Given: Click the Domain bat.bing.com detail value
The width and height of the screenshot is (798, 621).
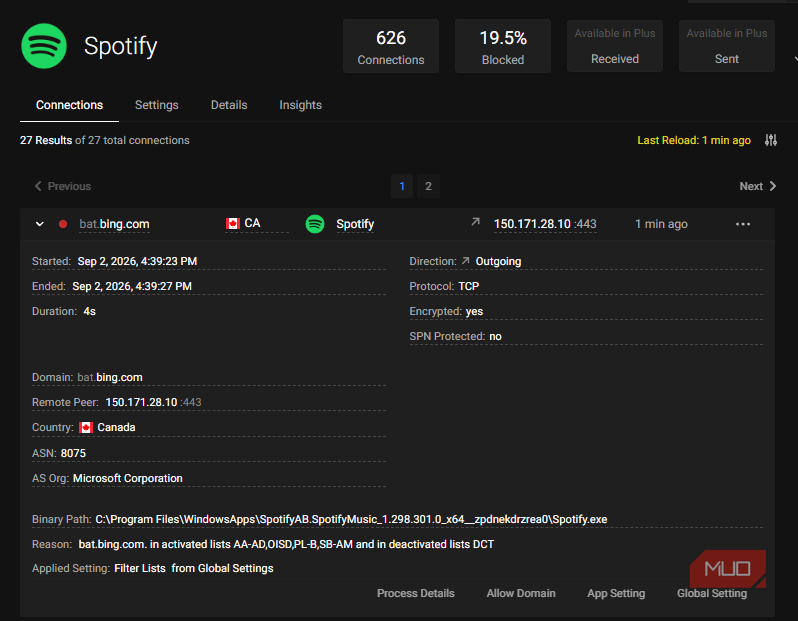Looking at the screenshot, I should (110, 377).
